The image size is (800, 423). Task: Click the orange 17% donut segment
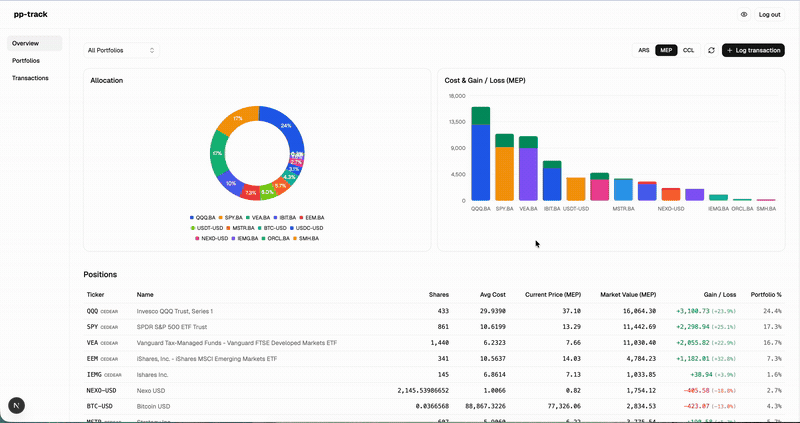pos(239,118)
